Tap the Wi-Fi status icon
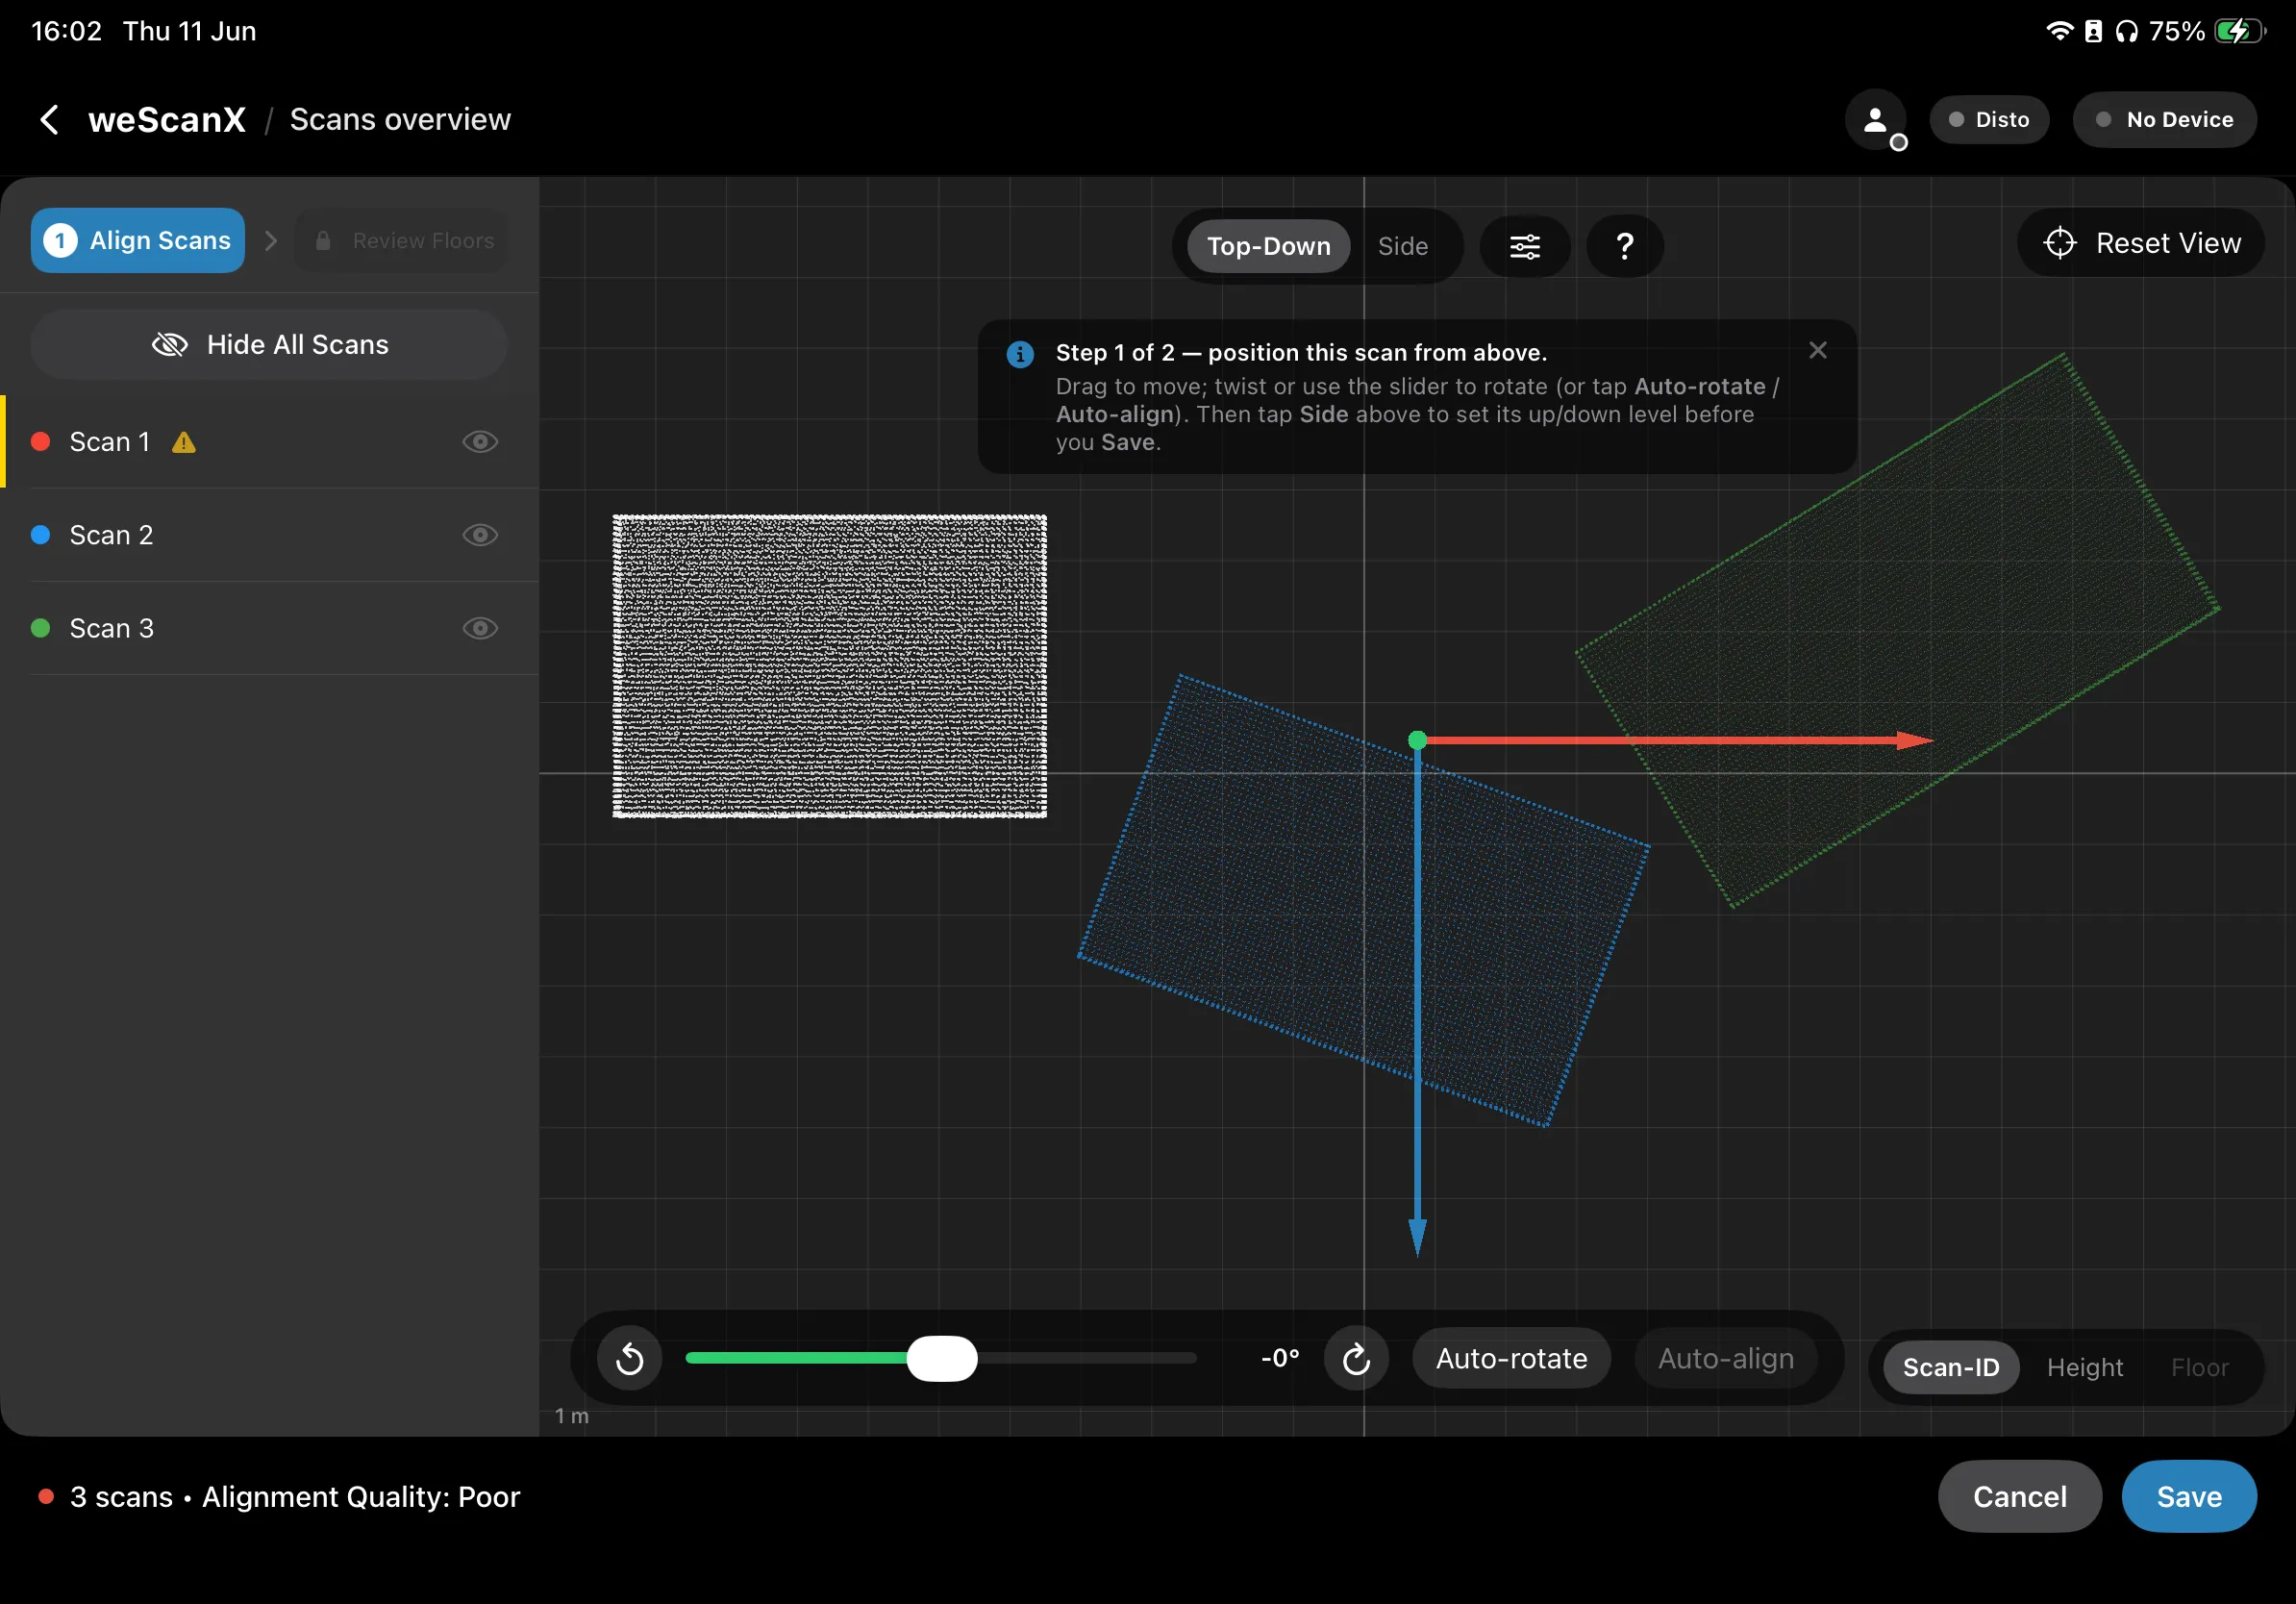 (x=2059, y=31)
